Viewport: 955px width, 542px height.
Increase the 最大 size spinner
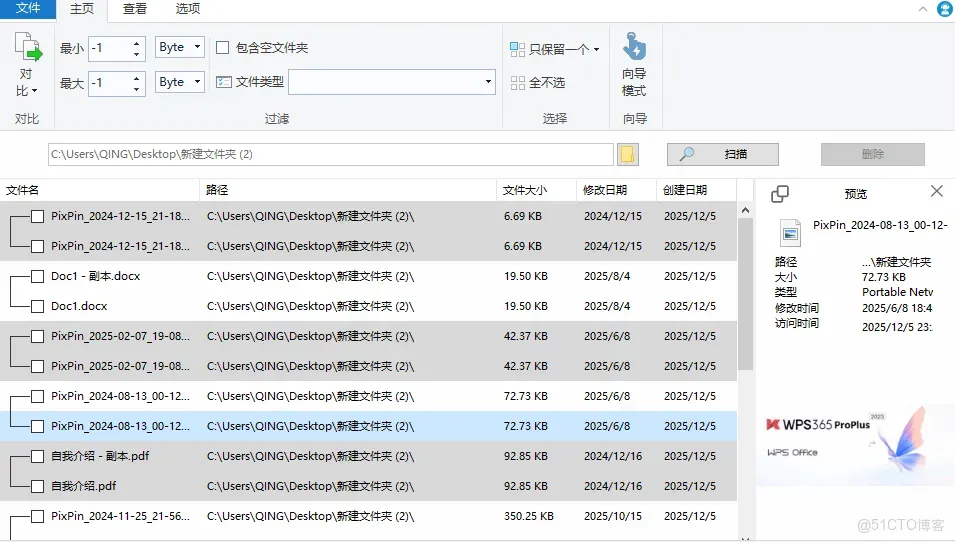(x=136, y=77)
